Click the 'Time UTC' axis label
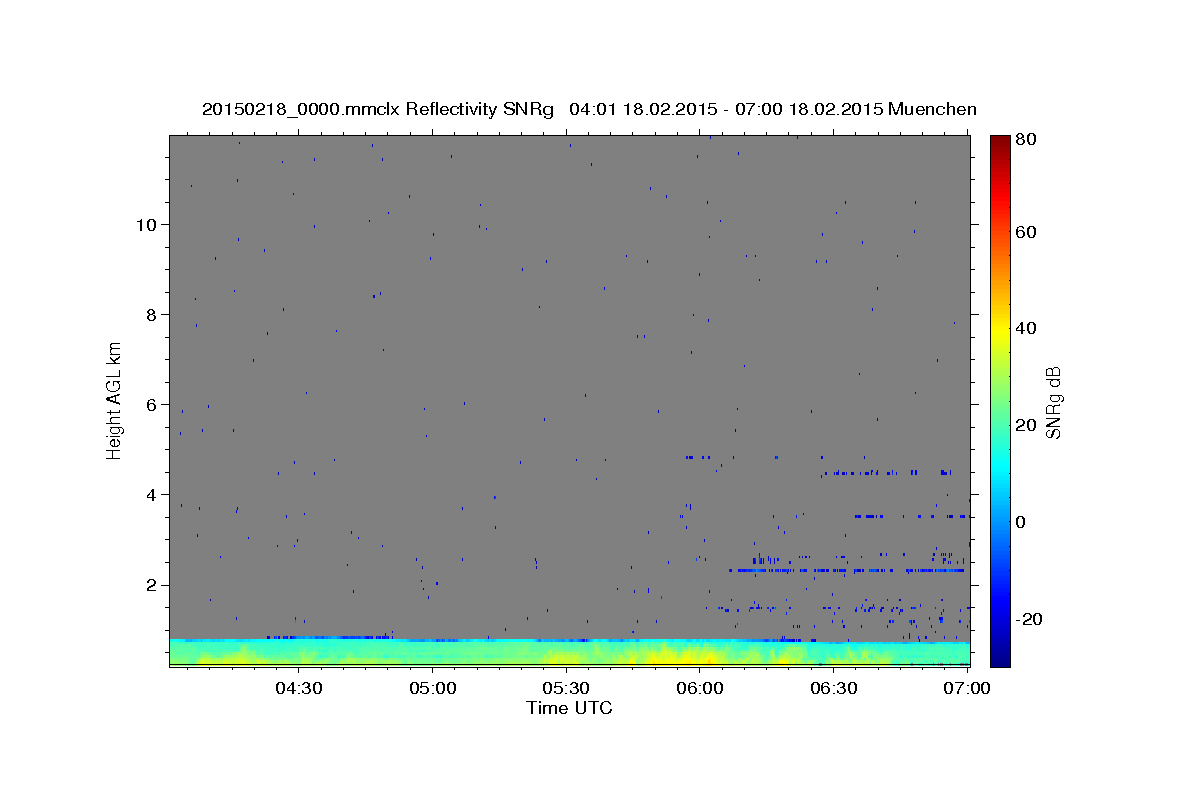The height and width of the screenshot is (800, 1200). pyautogui.click(x=569, y=708)
